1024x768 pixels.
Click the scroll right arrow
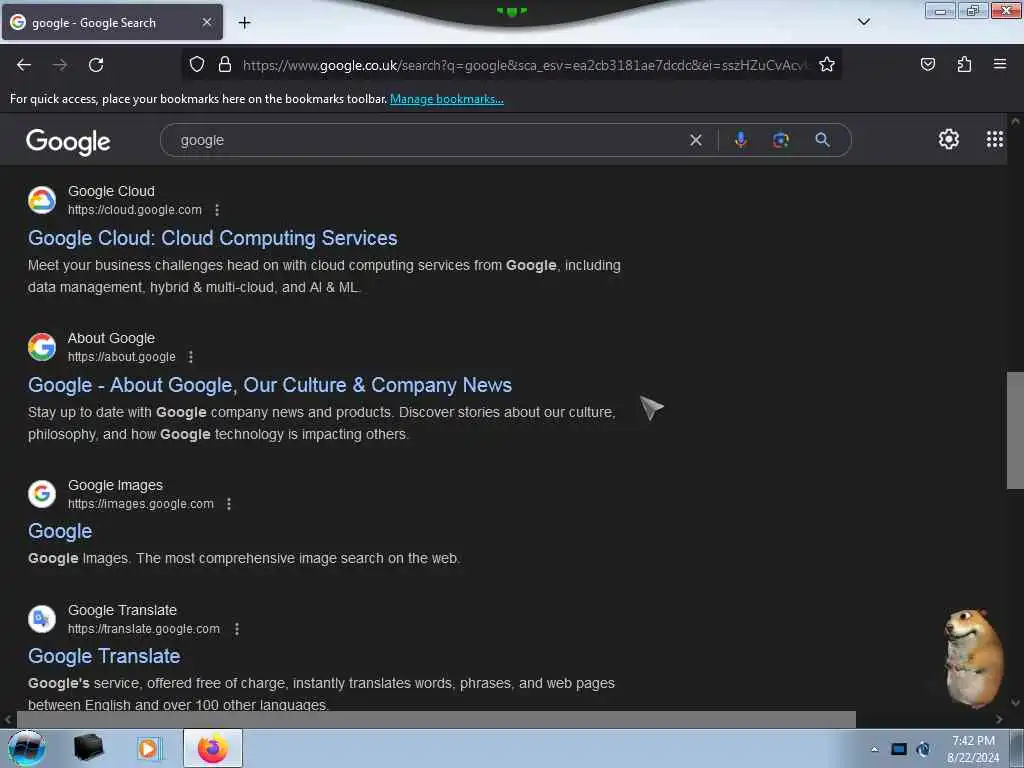[999, 720]
